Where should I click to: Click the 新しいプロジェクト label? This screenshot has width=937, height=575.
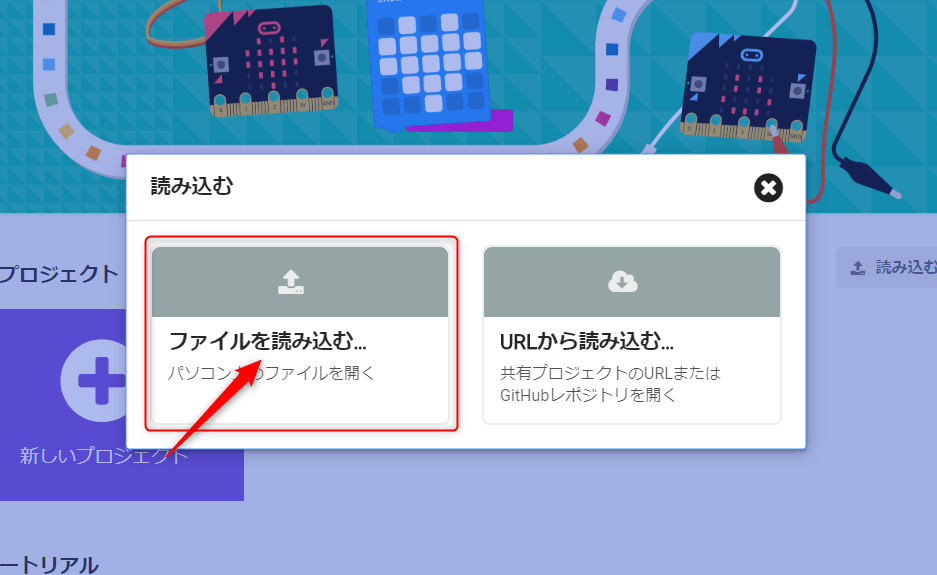point(104,455)
